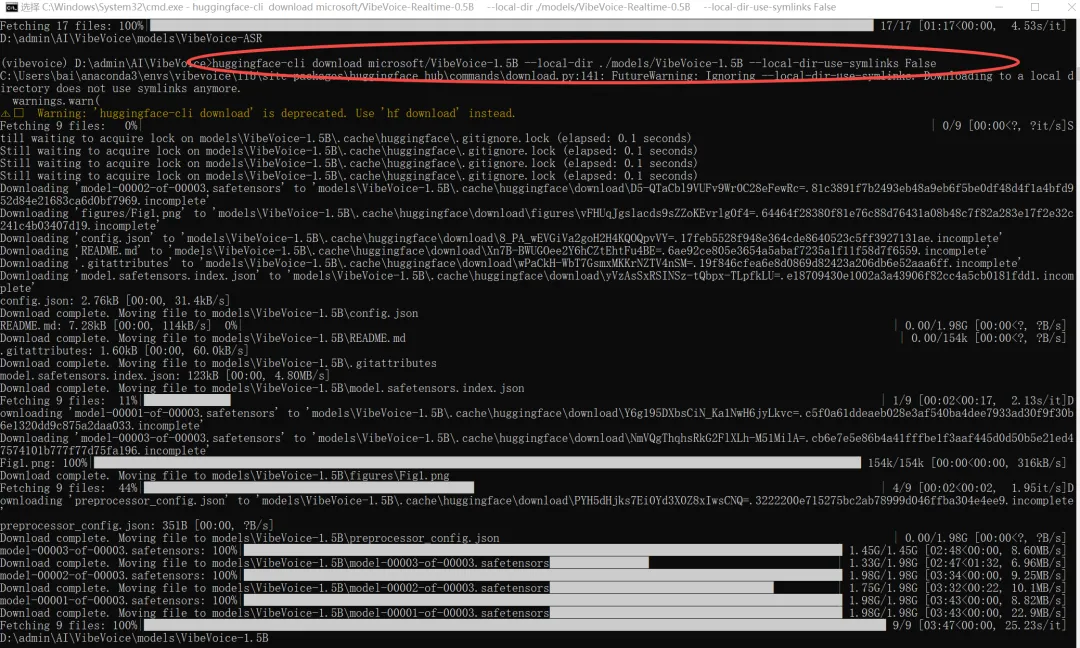Screen dimensions: 1080x648
Task: Click 'Moving file to ...model.safetensors.index.json' line
Action: 262,388
